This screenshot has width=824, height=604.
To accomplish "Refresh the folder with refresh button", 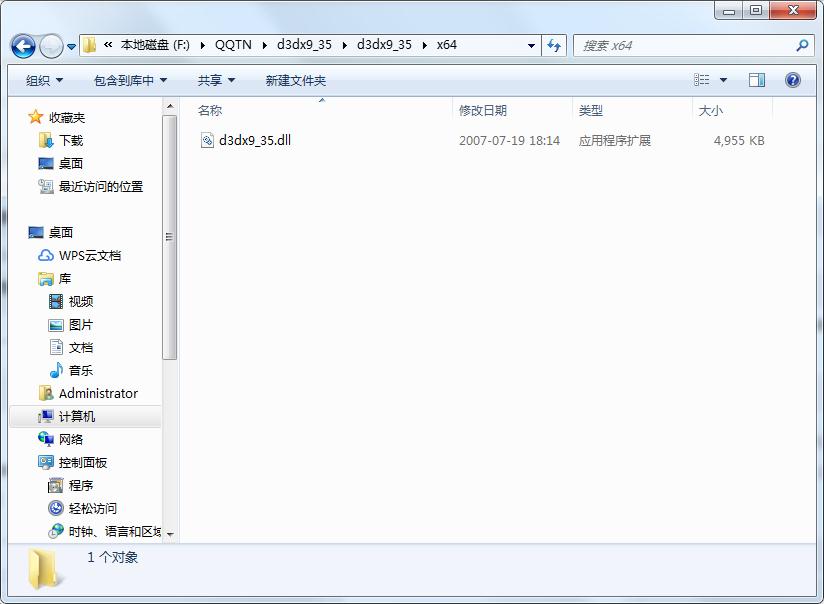I will 554,46.
